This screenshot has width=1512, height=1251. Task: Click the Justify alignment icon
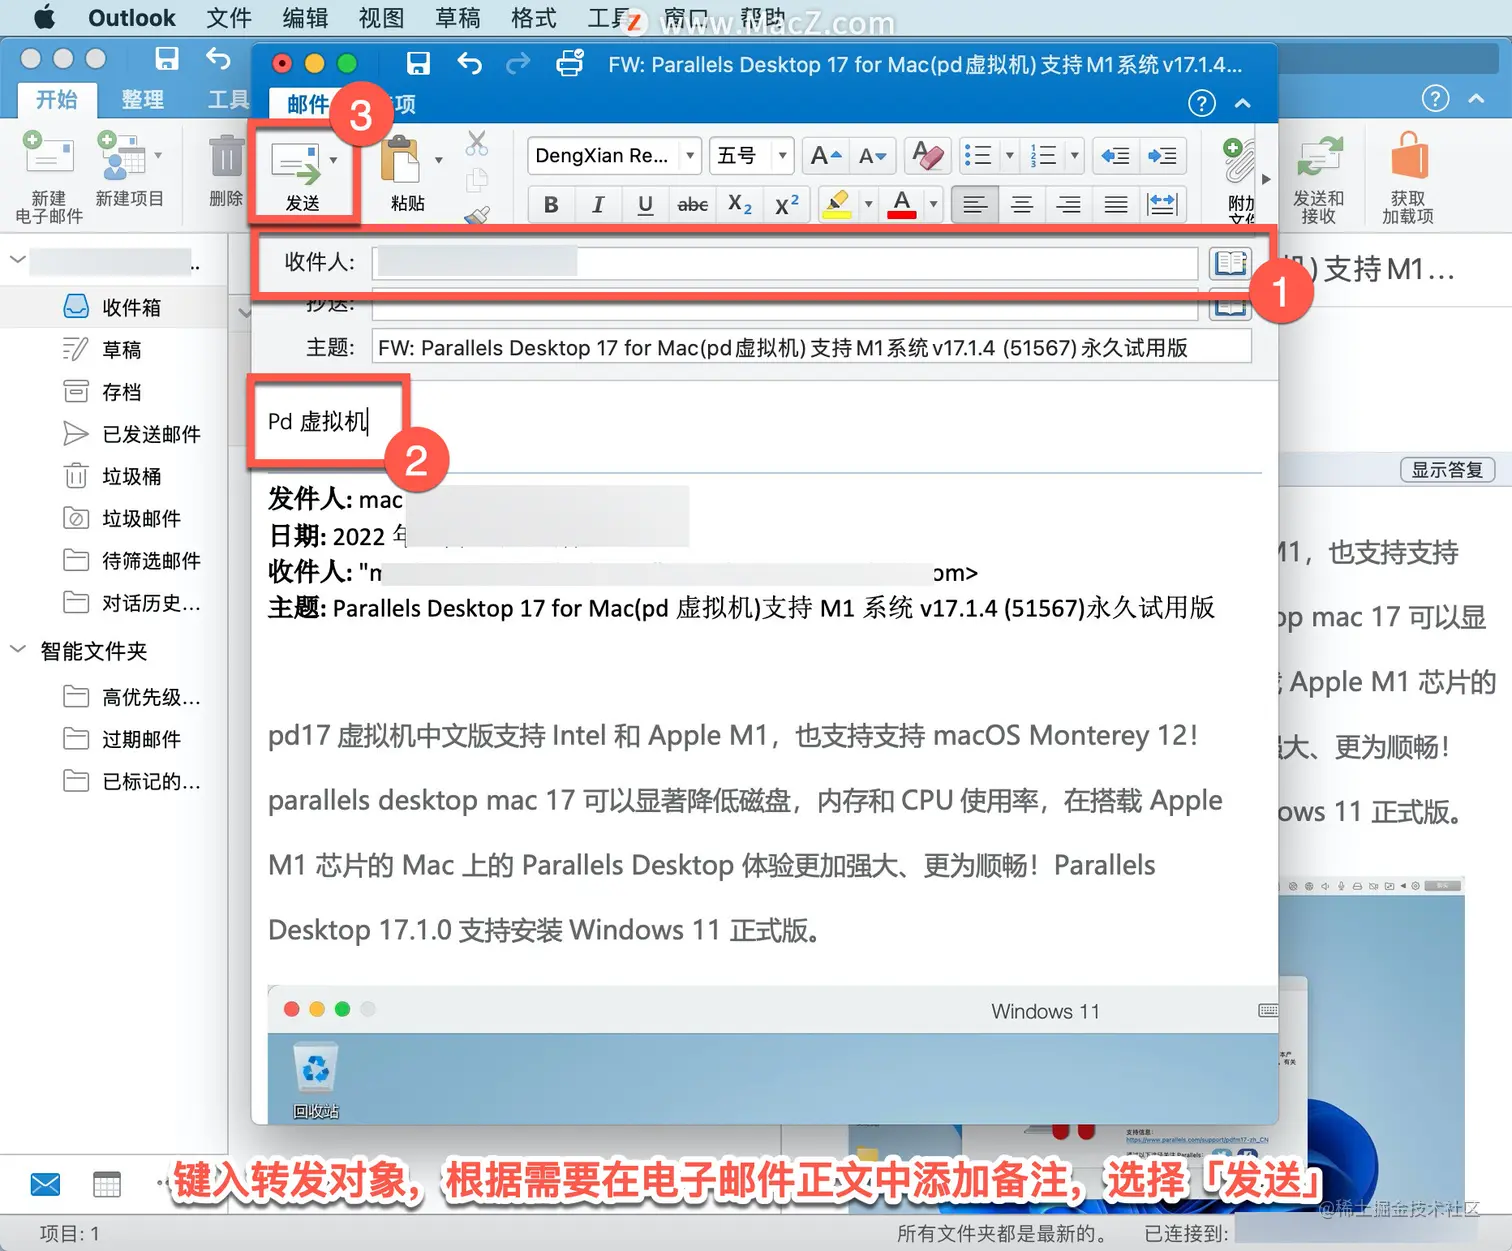1116,205
